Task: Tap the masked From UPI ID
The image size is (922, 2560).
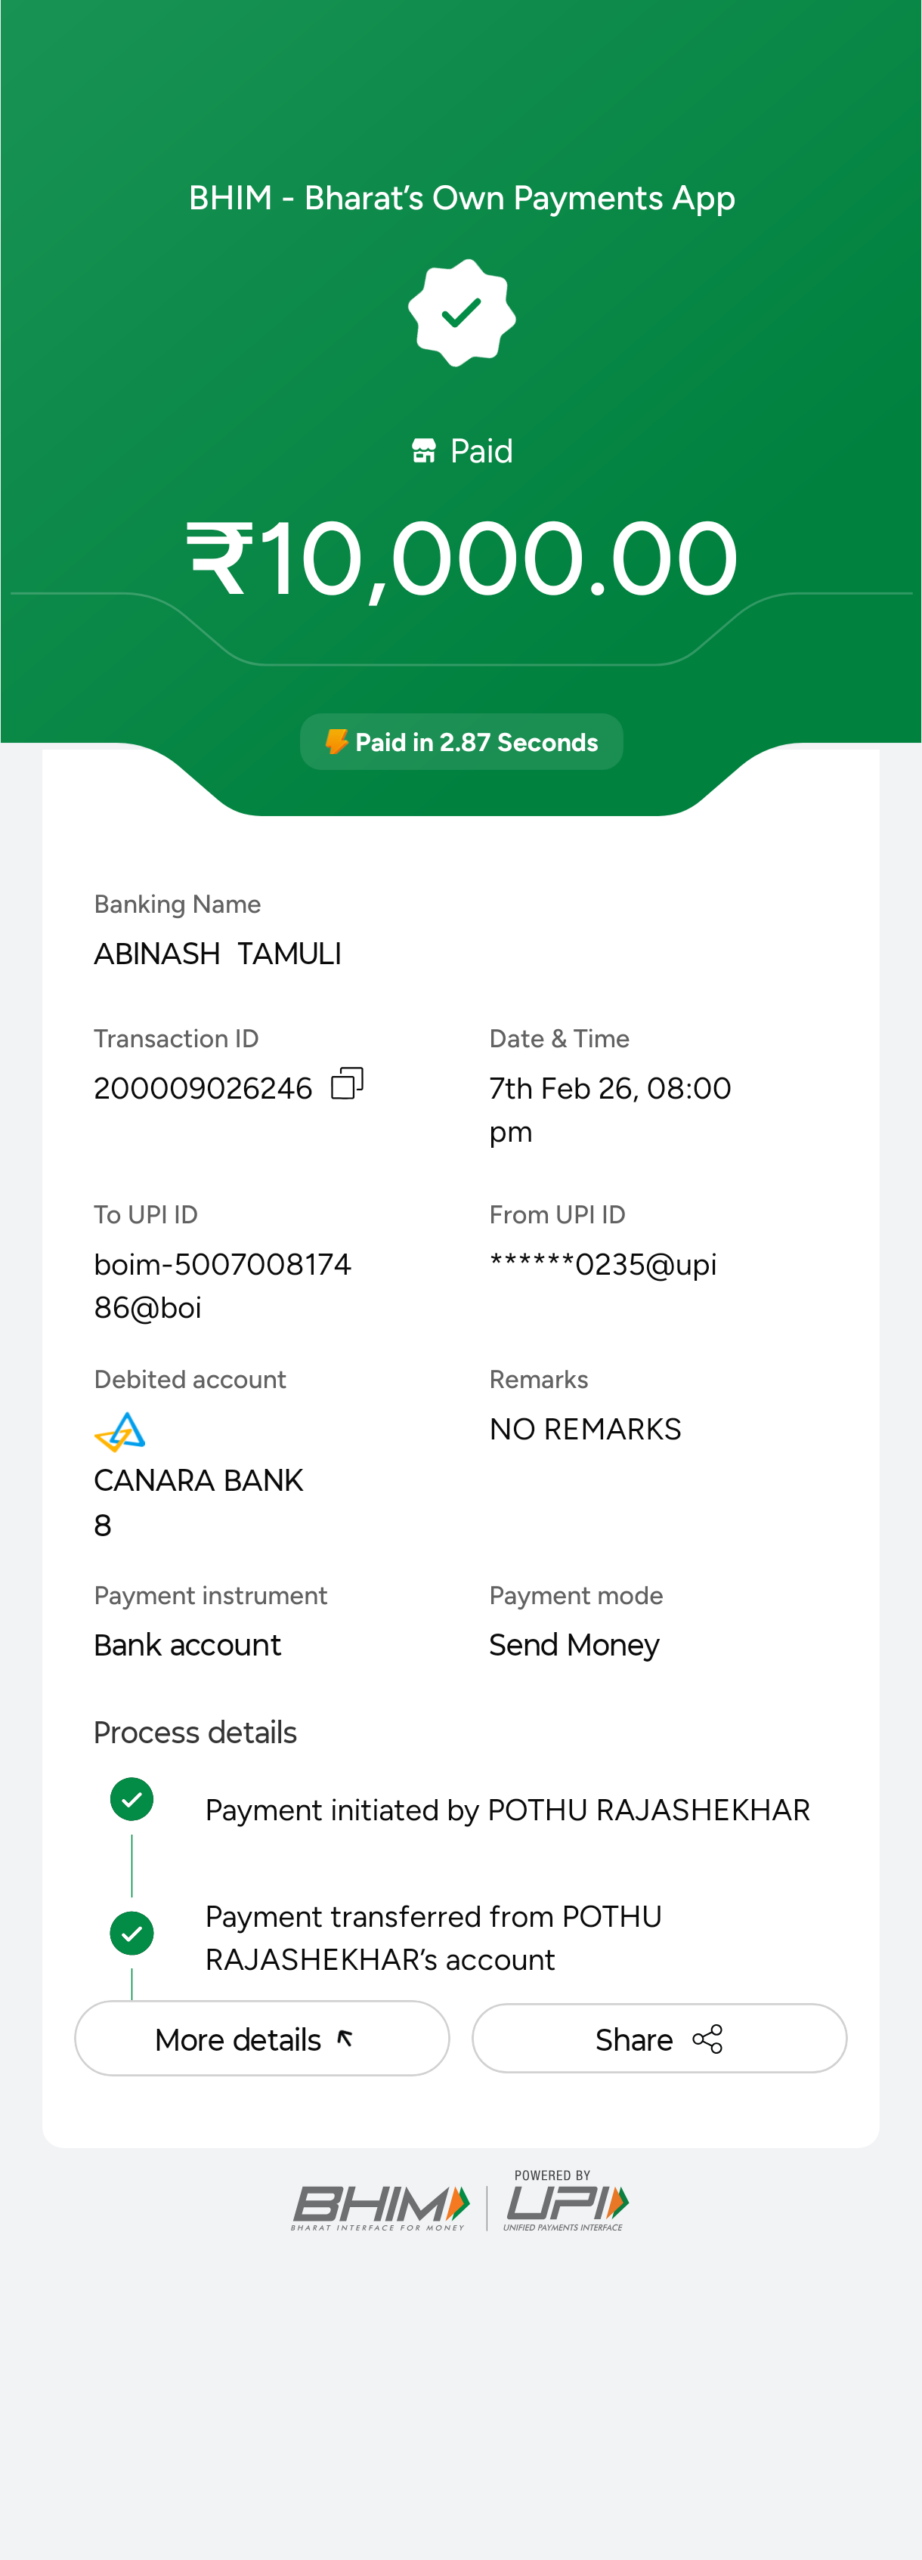Action: [603, 1265]
